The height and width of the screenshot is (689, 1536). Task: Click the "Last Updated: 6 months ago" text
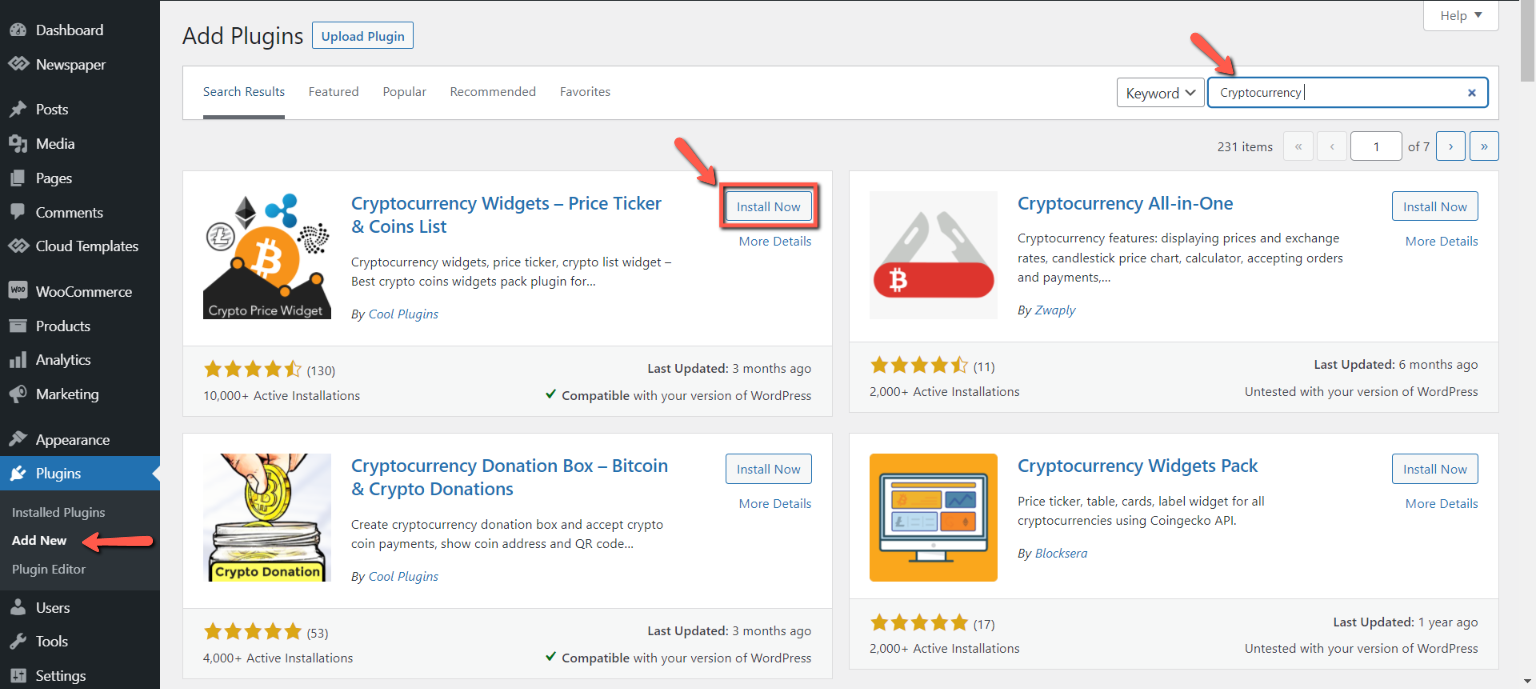1396,364
